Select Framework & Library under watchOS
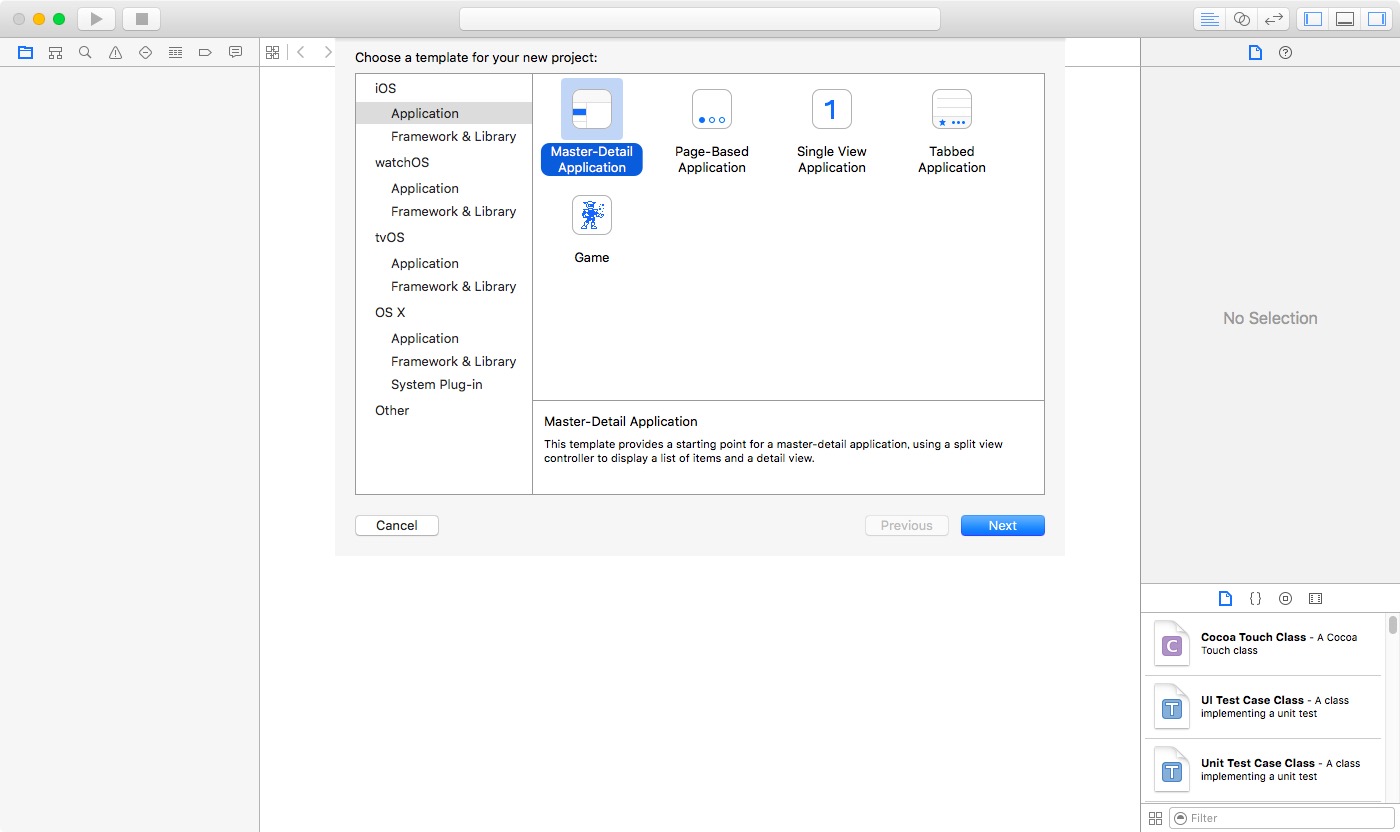1400x832 pixels. click(x=454, y=211)
